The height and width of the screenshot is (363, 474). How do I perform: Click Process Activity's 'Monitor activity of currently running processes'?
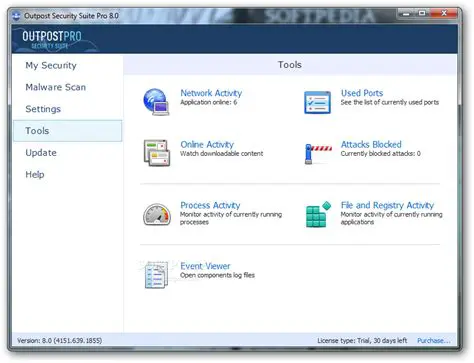click(x=231, y=218)
